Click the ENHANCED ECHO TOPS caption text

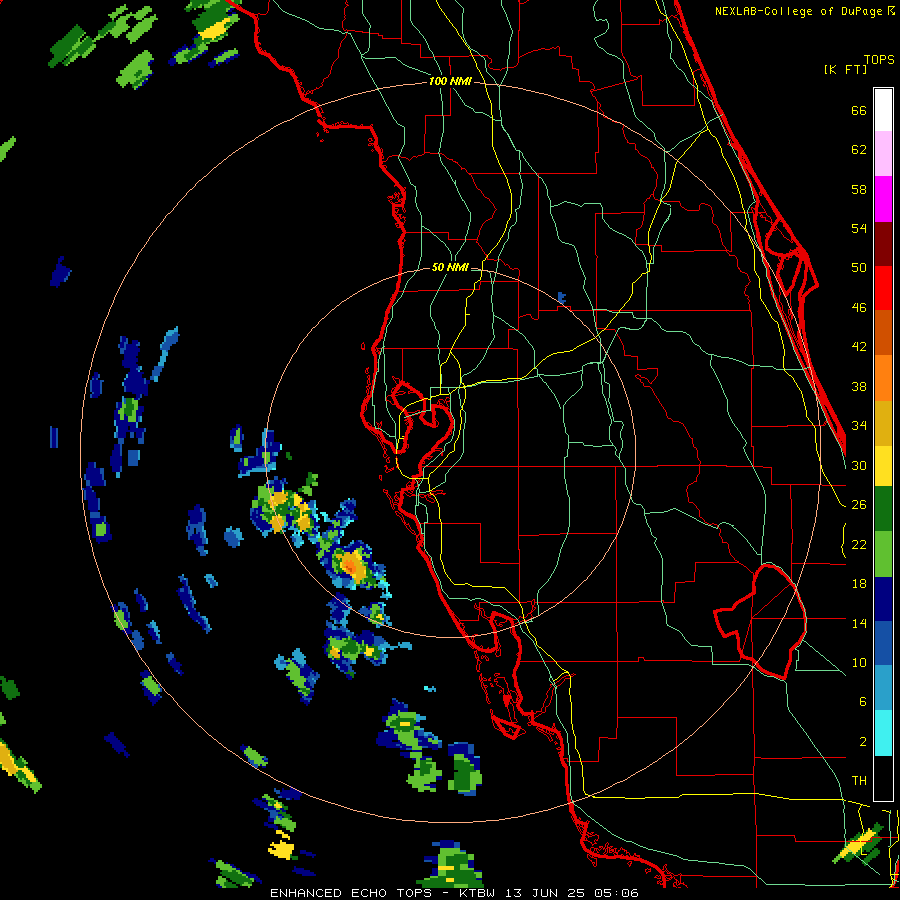pyautogui.click(x=354, y=893)
